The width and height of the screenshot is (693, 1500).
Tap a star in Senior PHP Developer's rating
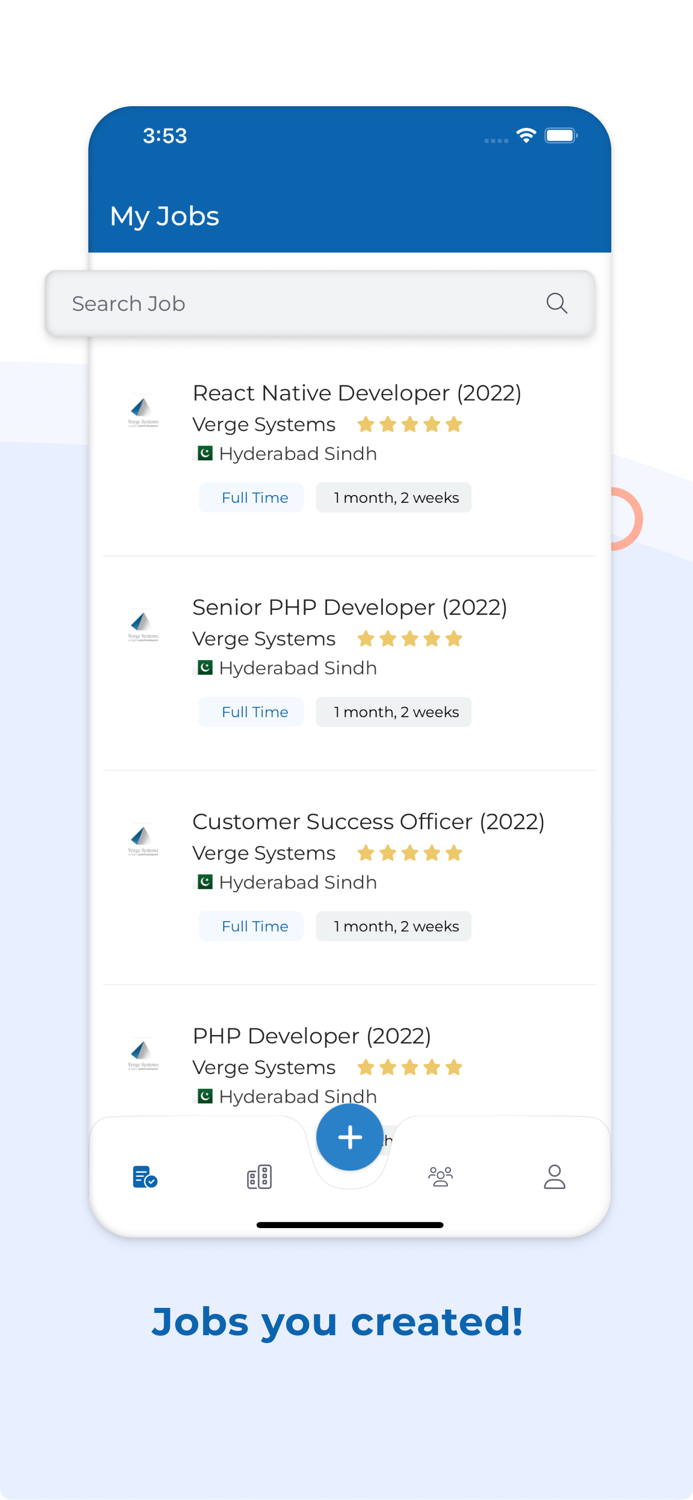point(410,638)
